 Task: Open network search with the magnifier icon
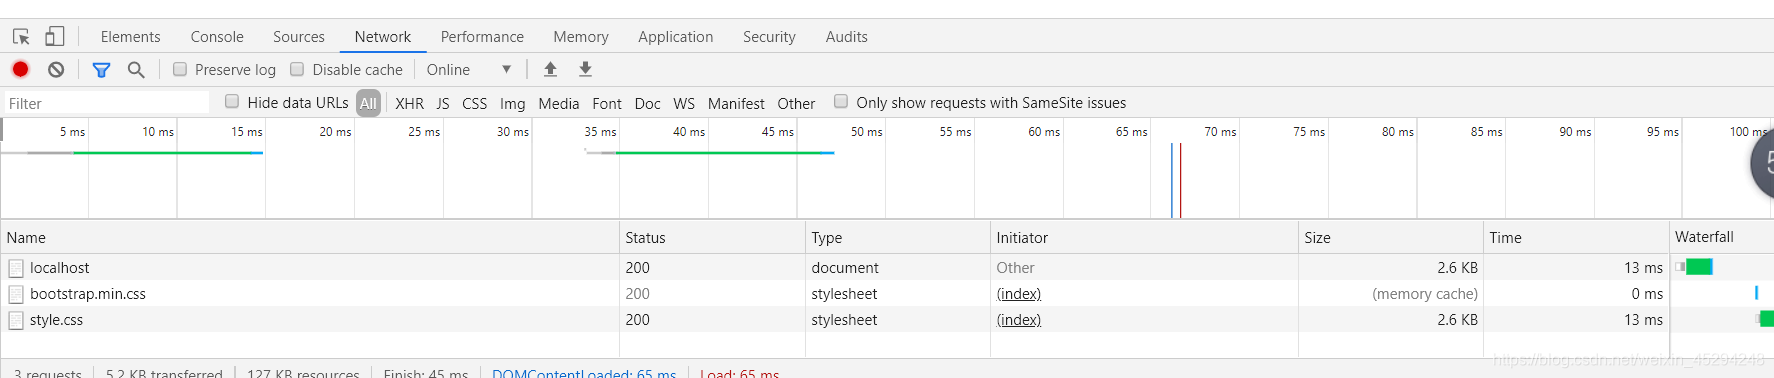coord(136,70)
